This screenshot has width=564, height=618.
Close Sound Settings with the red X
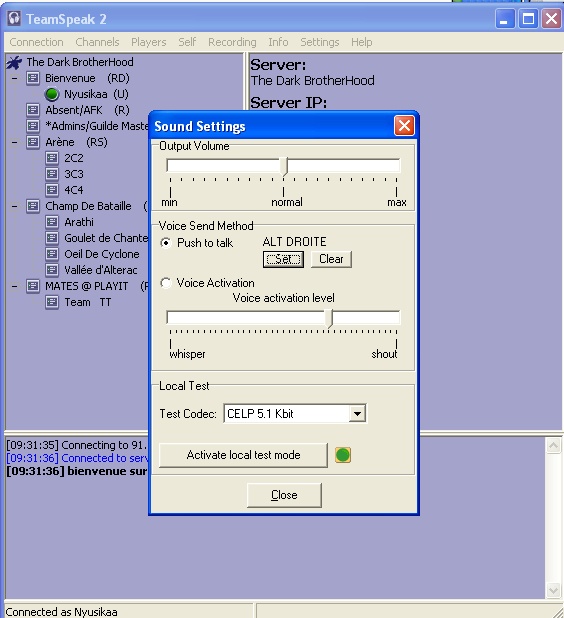click(404, 126)
